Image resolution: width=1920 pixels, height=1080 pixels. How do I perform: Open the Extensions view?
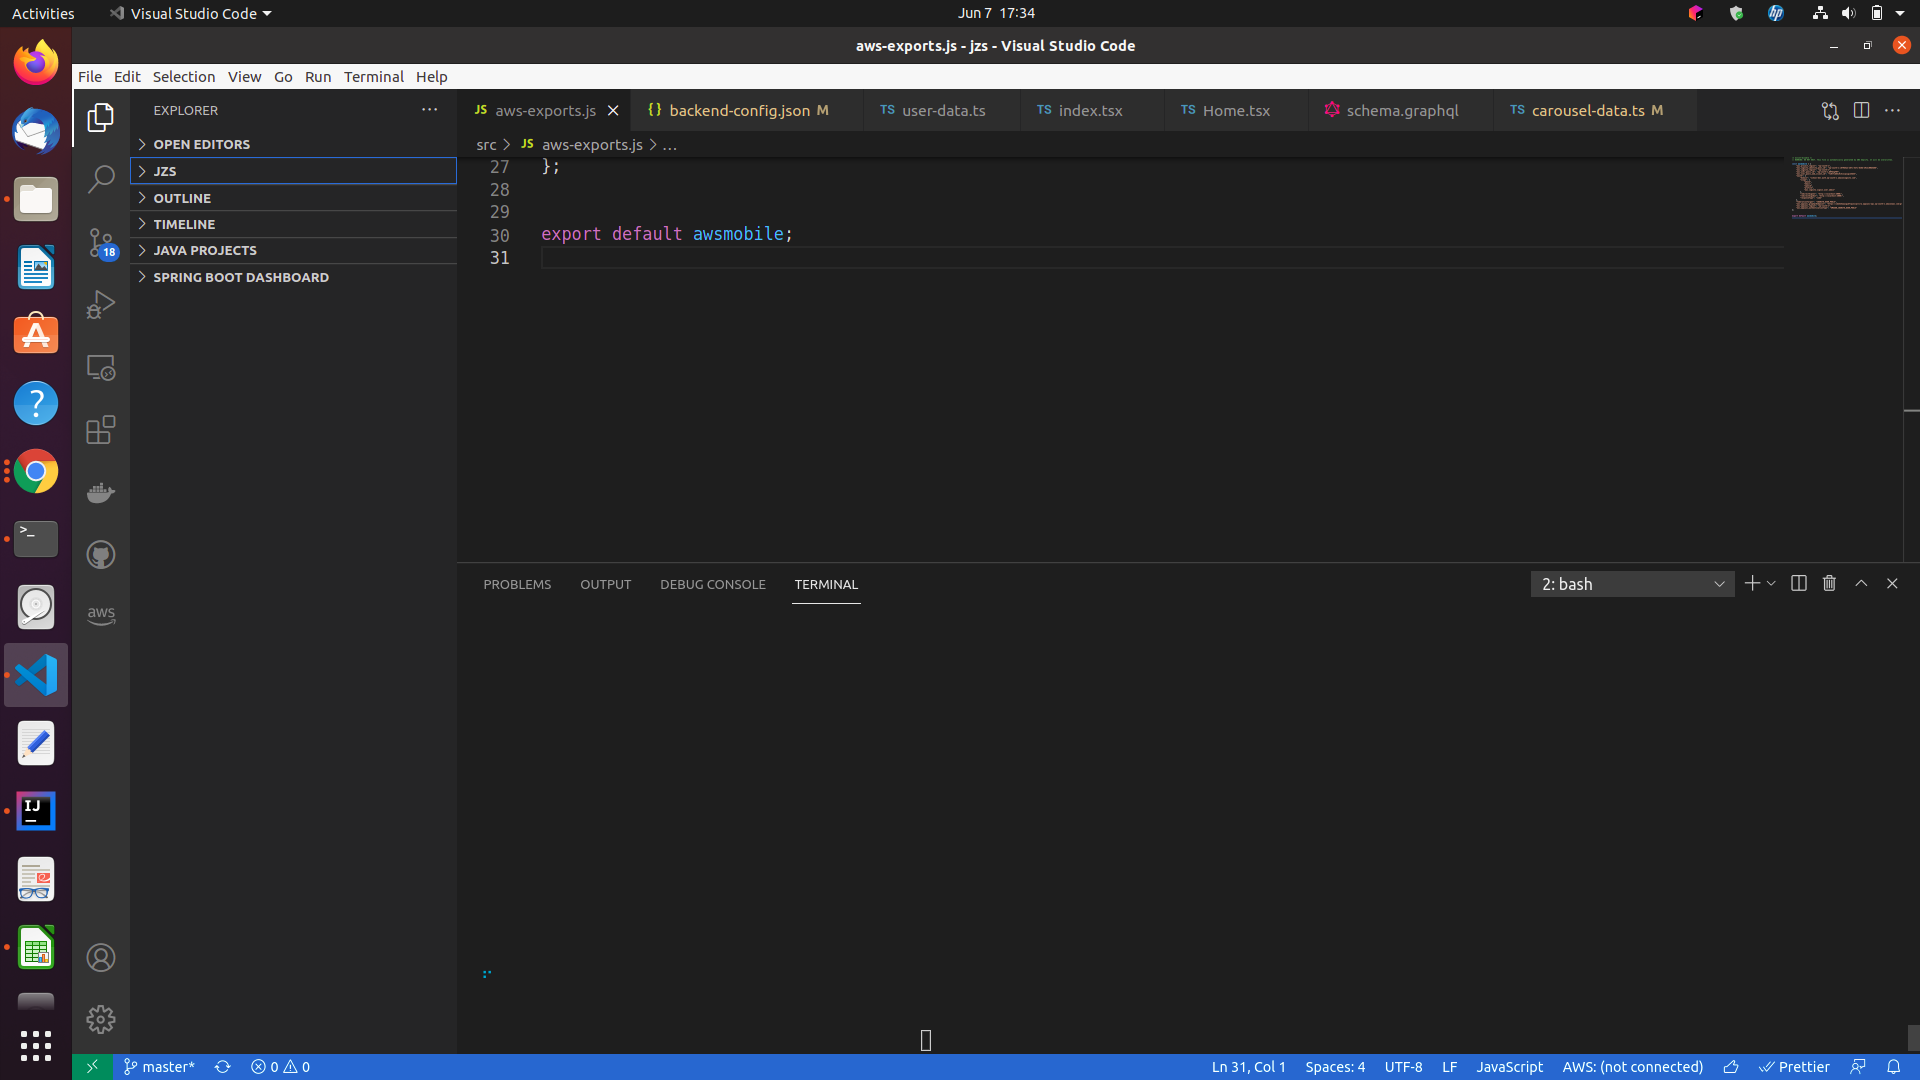tap(101, 430)
